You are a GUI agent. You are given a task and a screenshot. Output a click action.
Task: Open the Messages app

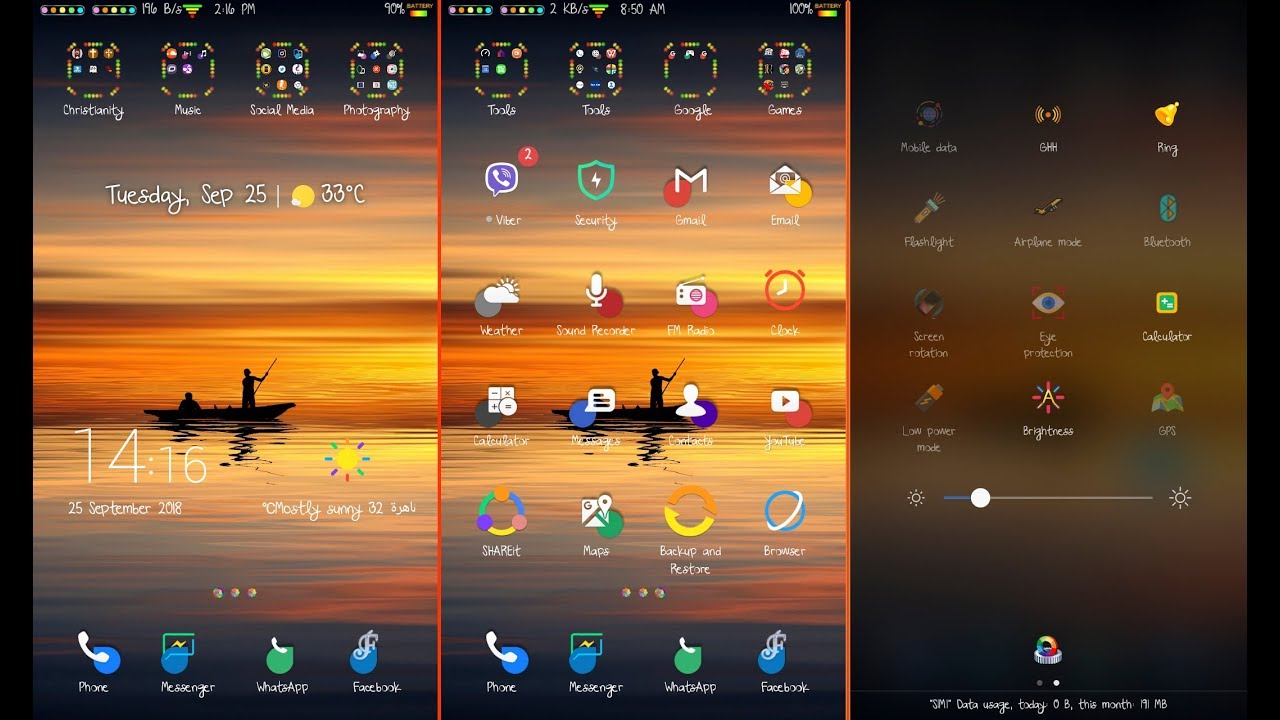pos(595,405)
